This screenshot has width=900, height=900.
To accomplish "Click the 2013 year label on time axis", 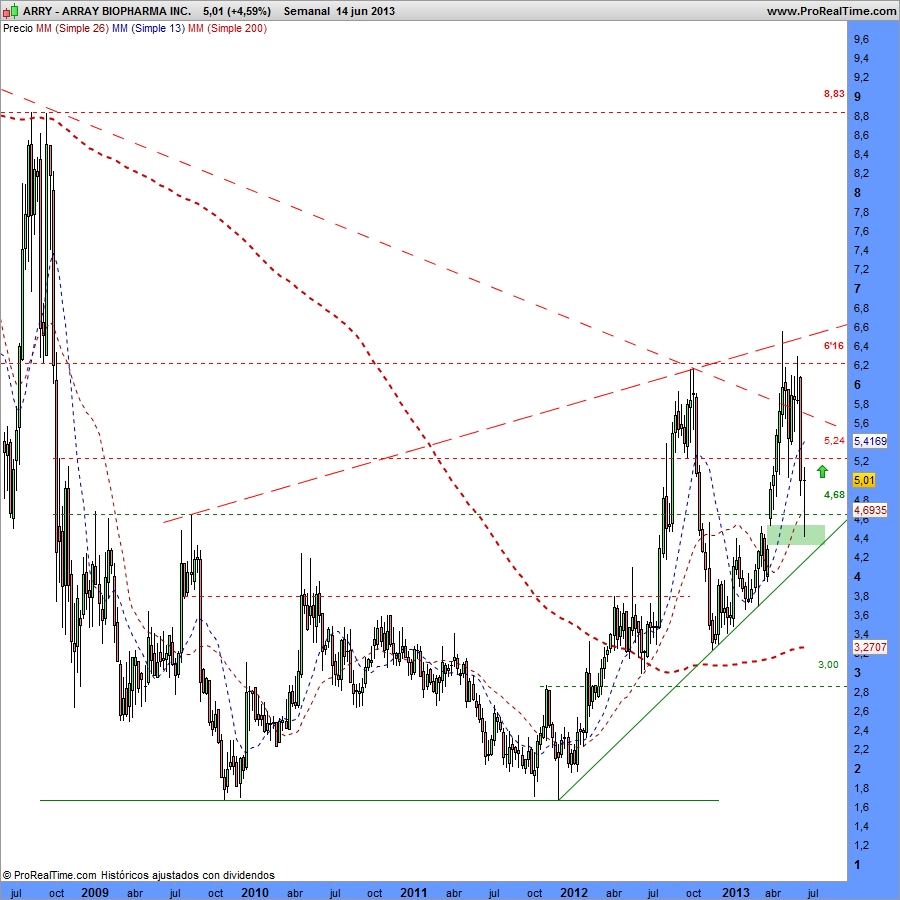I will click(x=735, y=891).
